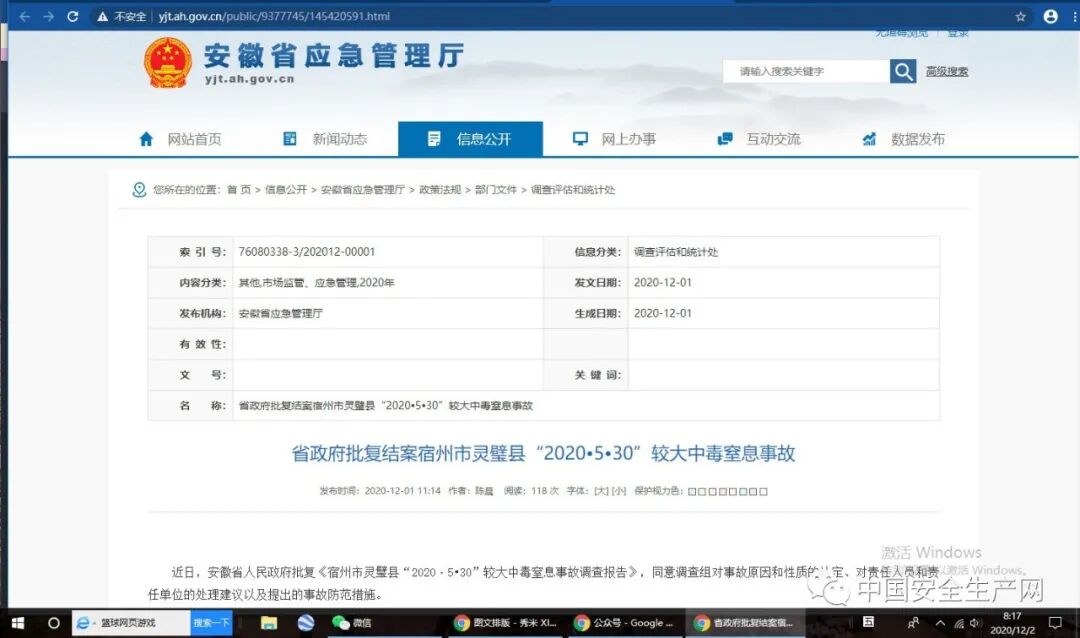Pick the first eye-protection color swatch

[693, 491]
